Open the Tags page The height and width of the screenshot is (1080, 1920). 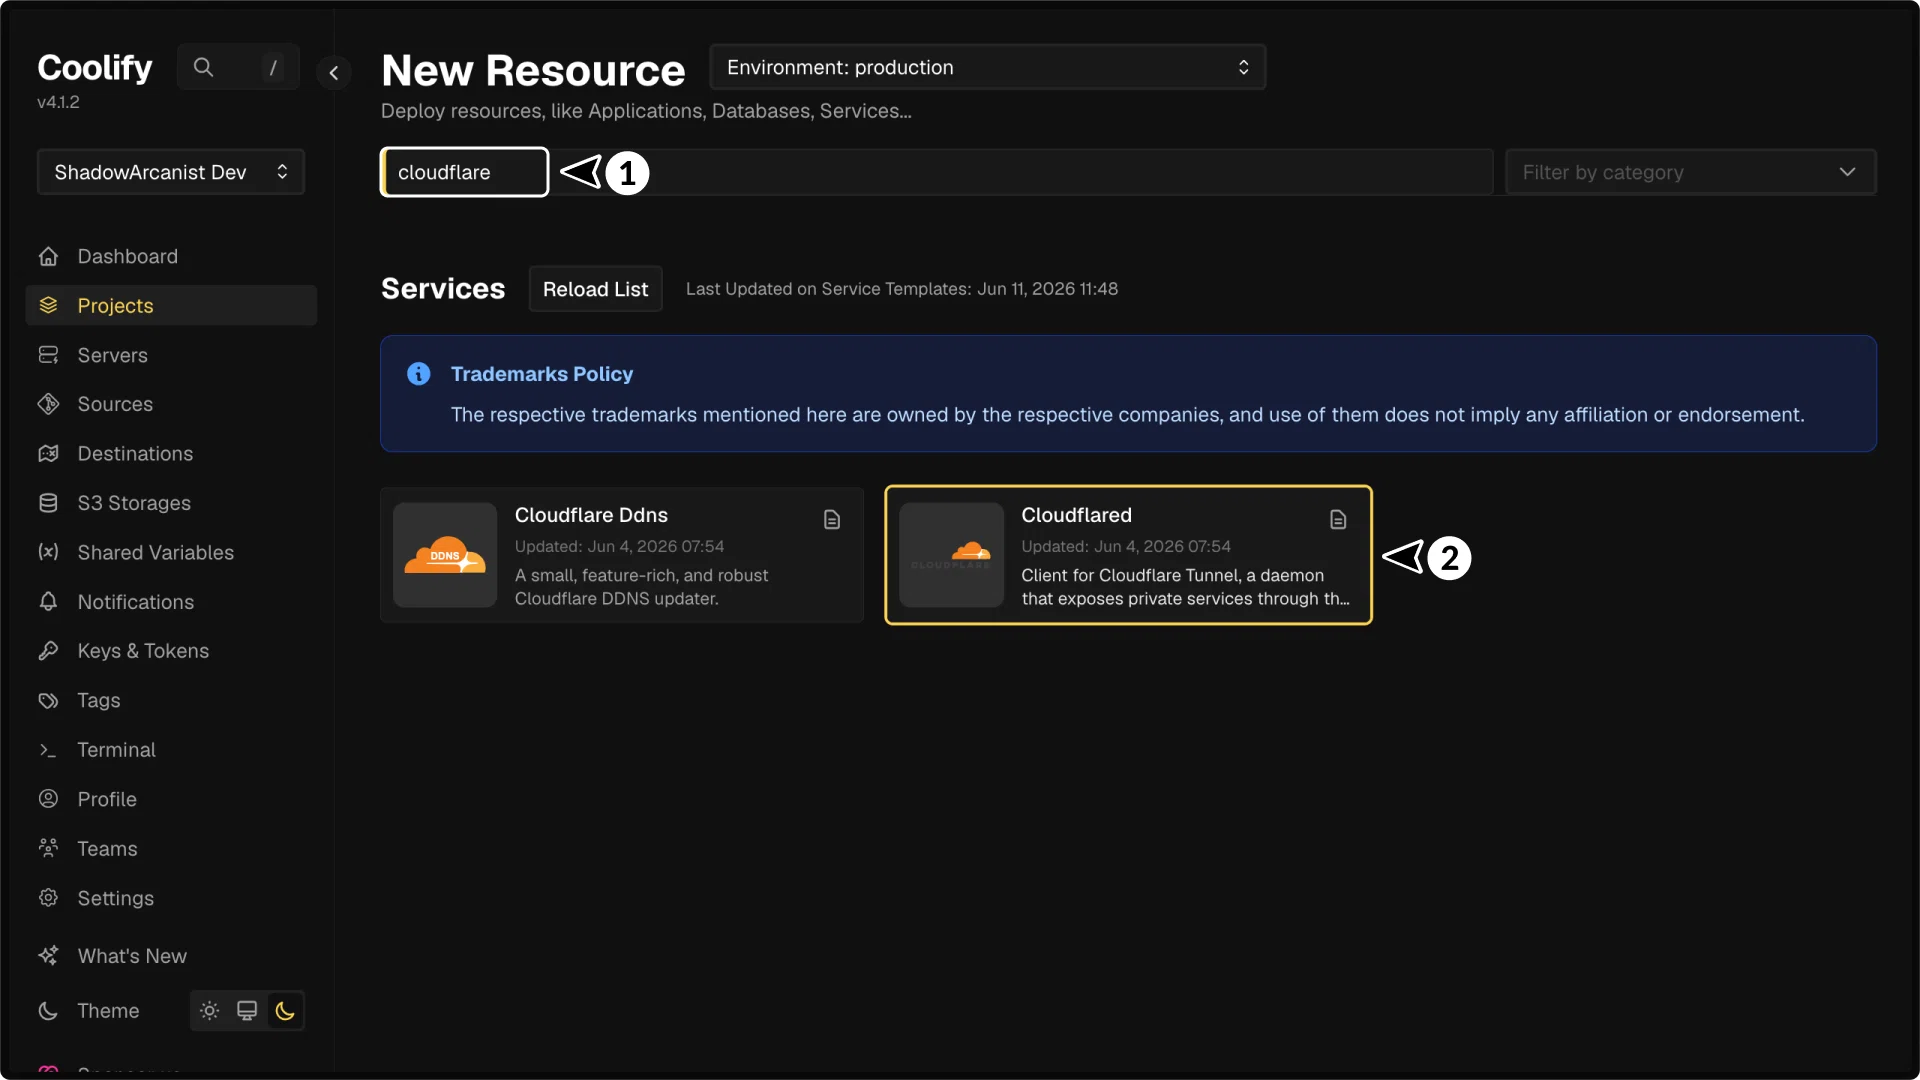tap(171, 700)
